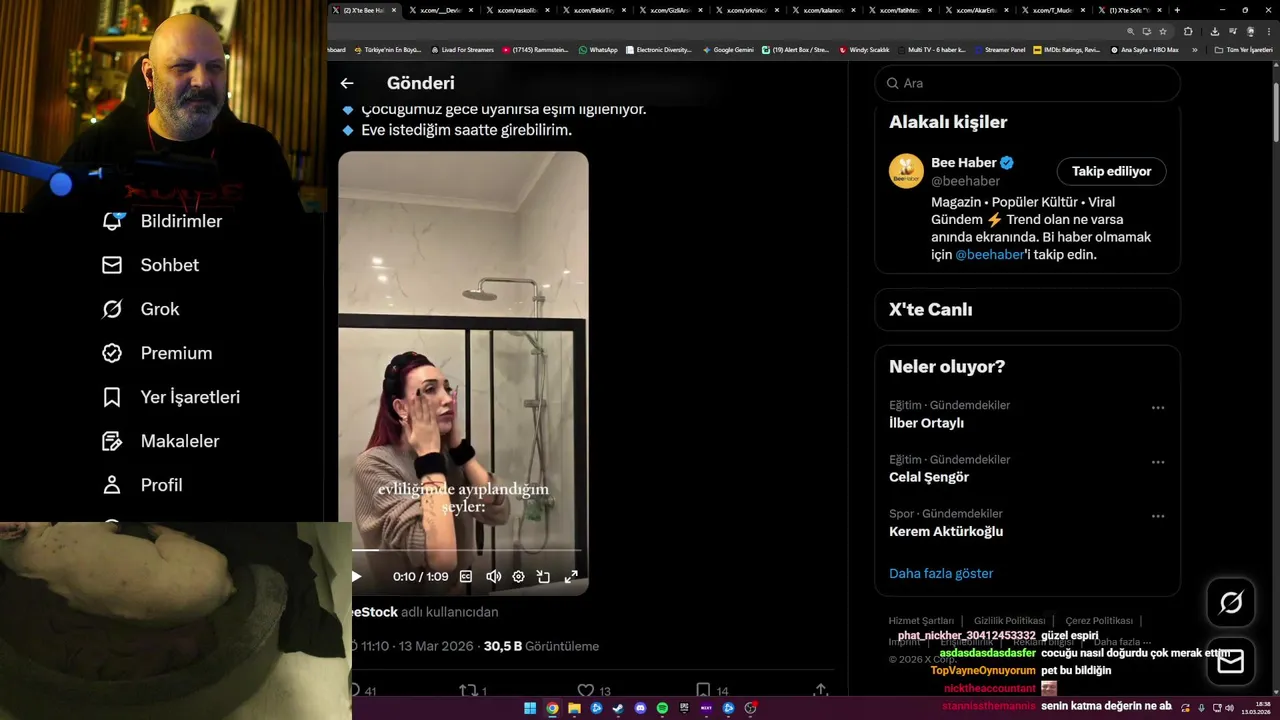Open İlber Ortaylı trend options menu
1280x720 pixels.
point(1158,408)
